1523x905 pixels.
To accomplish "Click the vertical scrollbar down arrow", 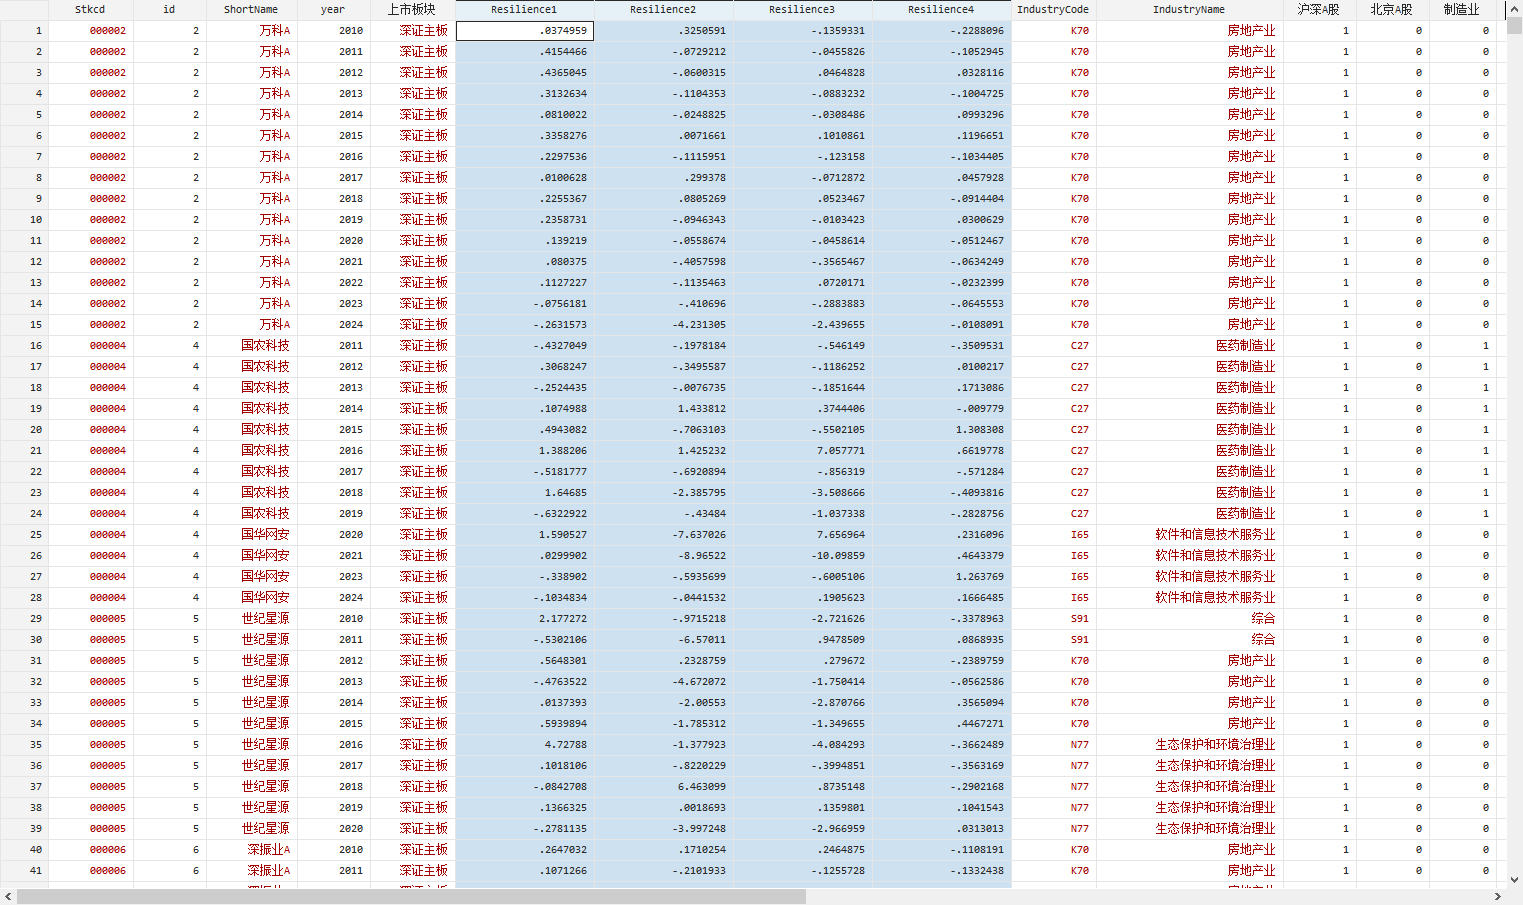I will [x=1514, y=880].
